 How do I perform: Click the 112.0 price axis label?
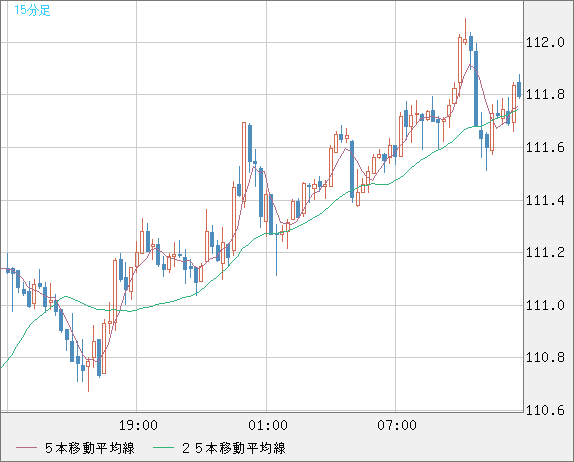point(545,42)
